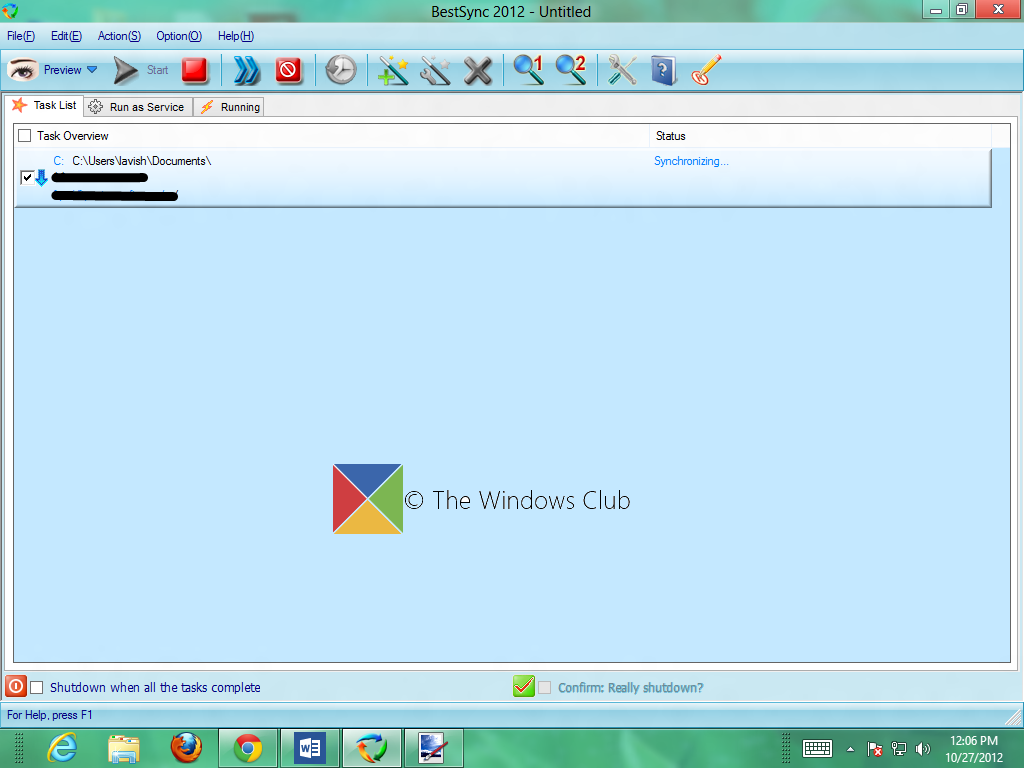Click the C:\Users\lavish\Documents\ path
Screen dimensions: 1024x768
[142, 161]
